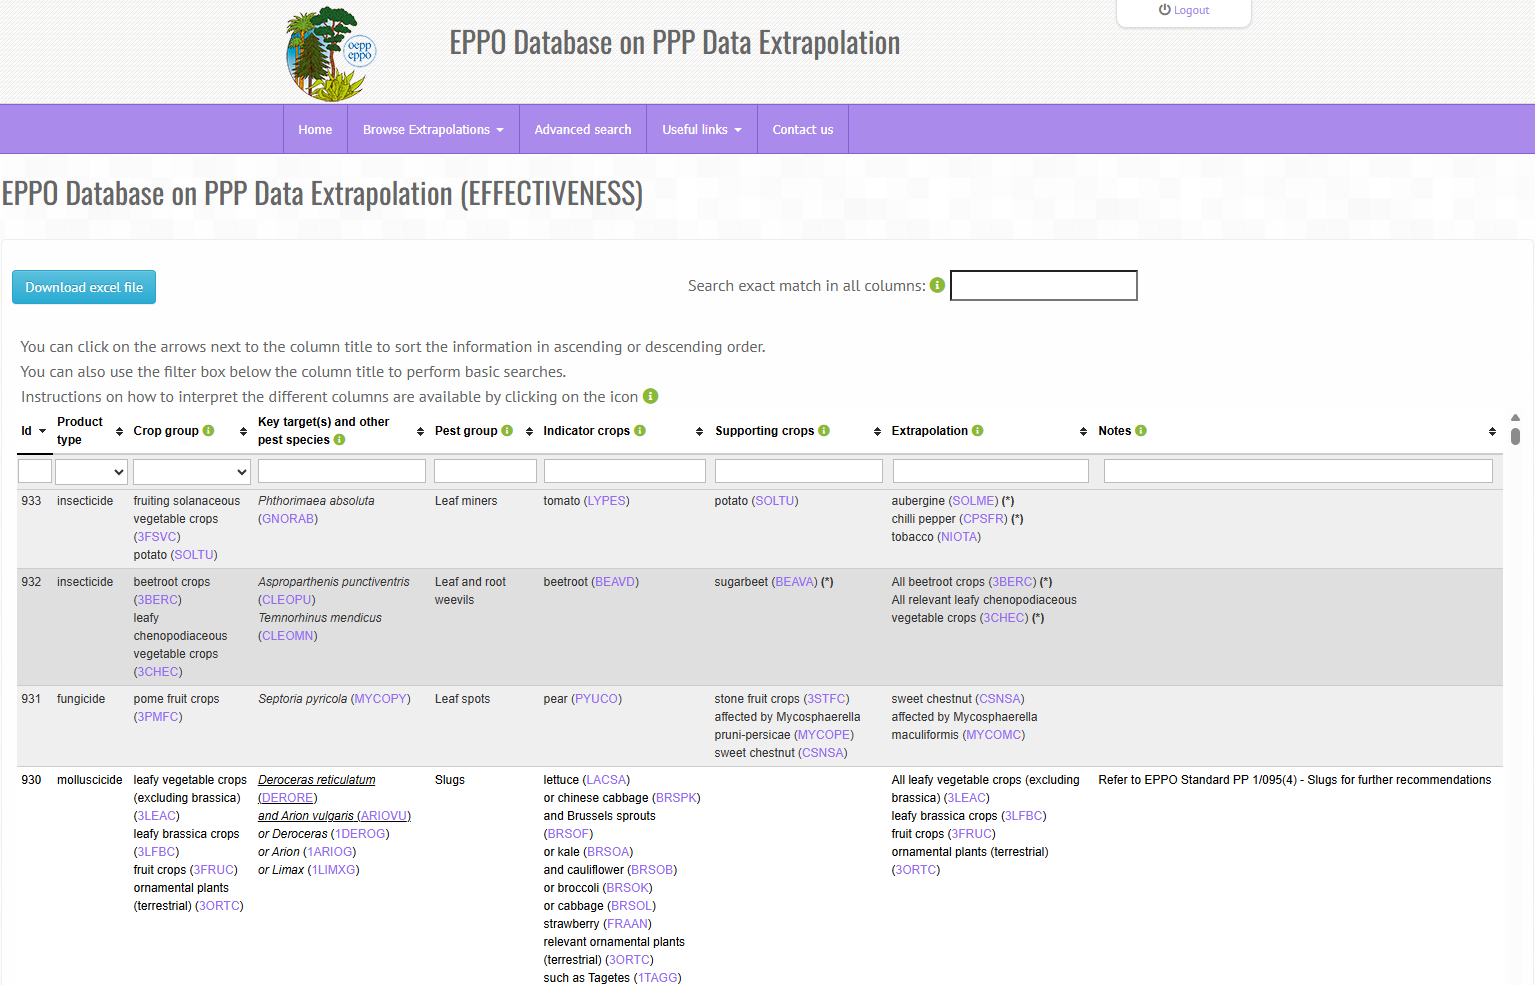This screenshot has width=1535, height=985.
Task: Open the Crop group filter dropdown
Action: [x=191, y=471]
